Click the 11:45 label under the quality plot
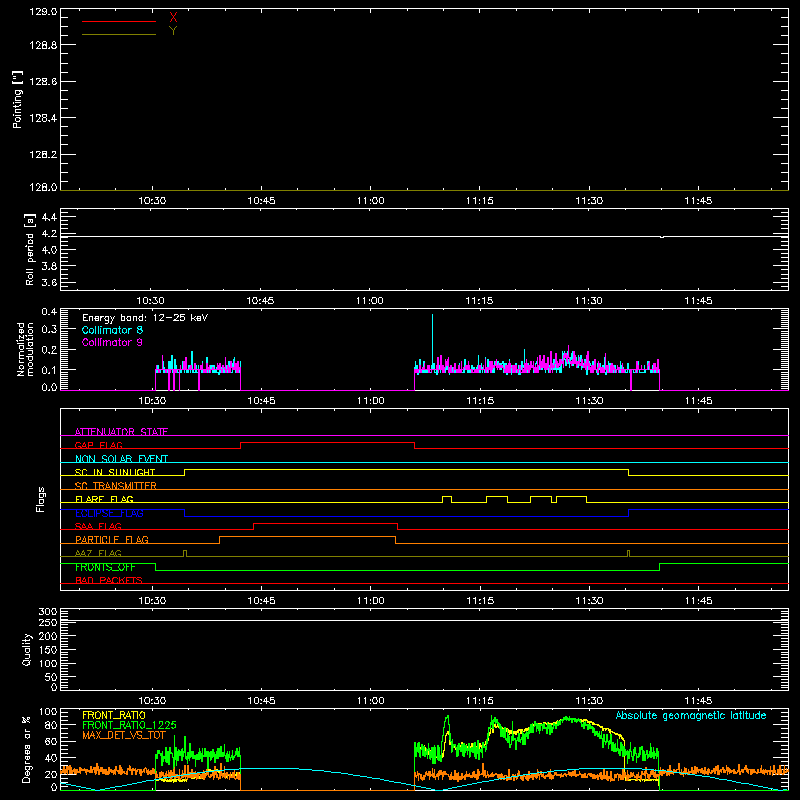The image size is (800, 800). click(698, 701)
